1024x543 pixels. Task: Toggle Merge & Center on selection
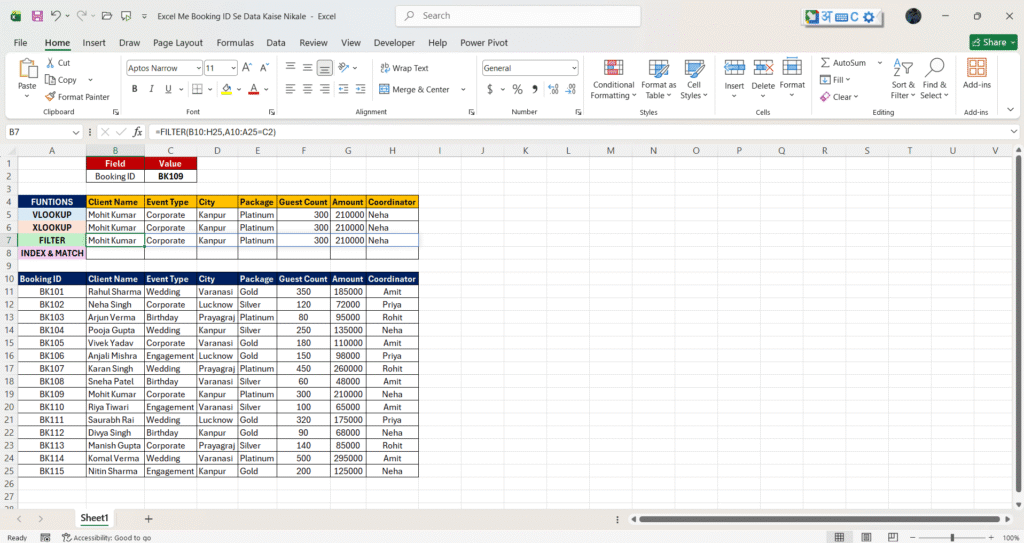tap(414, 90)
